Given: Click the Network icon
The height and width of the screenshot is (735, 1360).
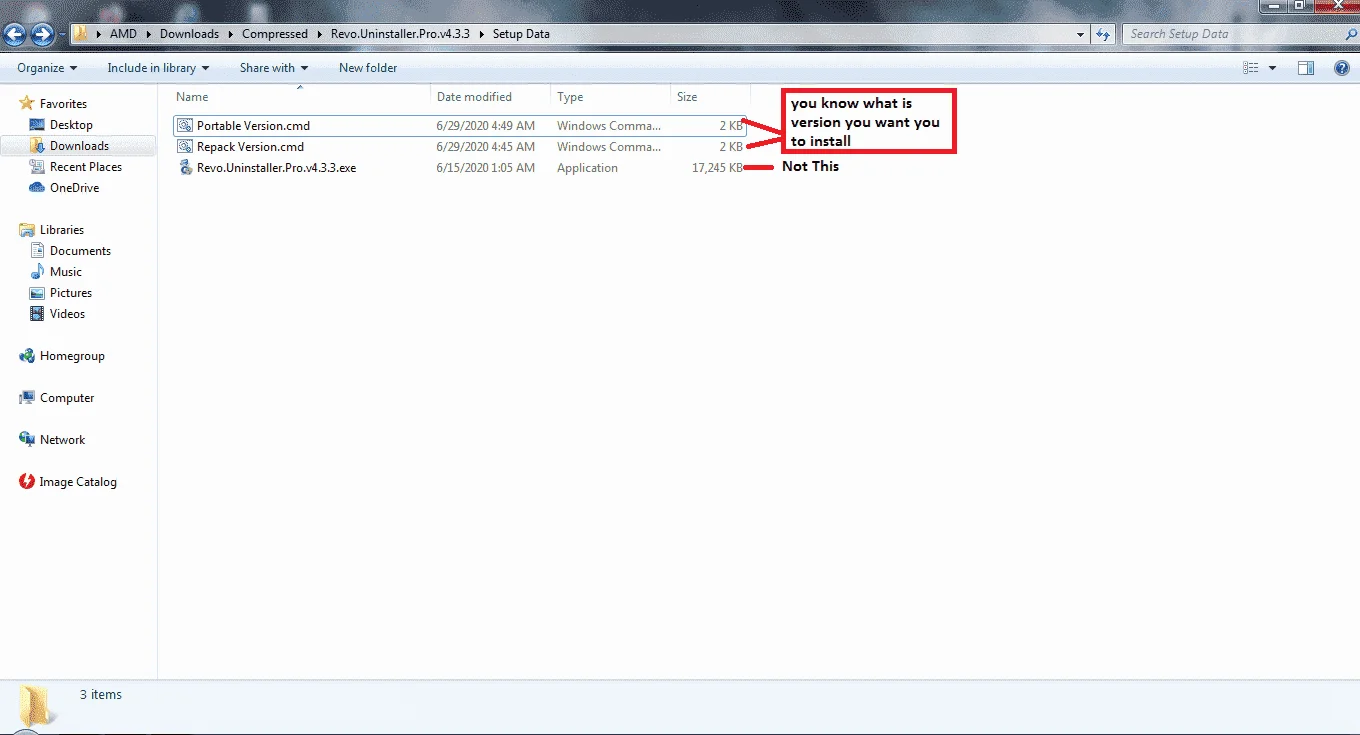Looking at the screenshot, I should pyautogui.click(x=27, y=440).
